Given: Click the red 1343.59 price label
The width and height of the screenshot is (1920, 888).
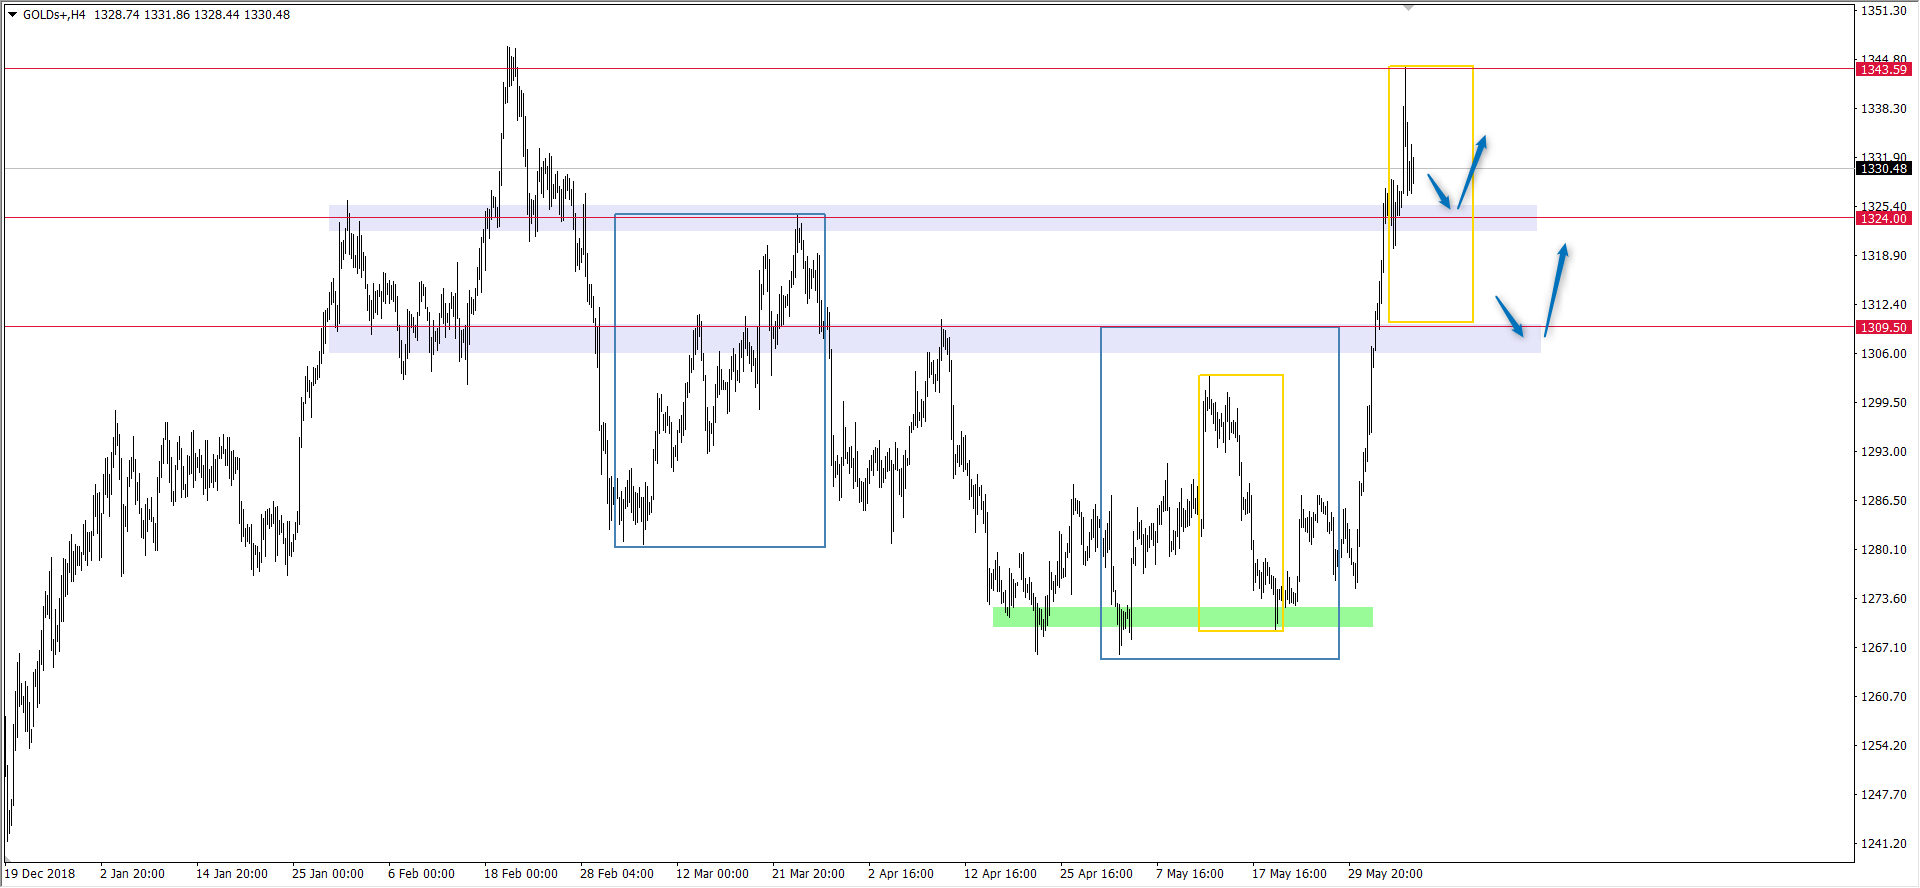Looking at the screenshot, I should pos(1884,69).
